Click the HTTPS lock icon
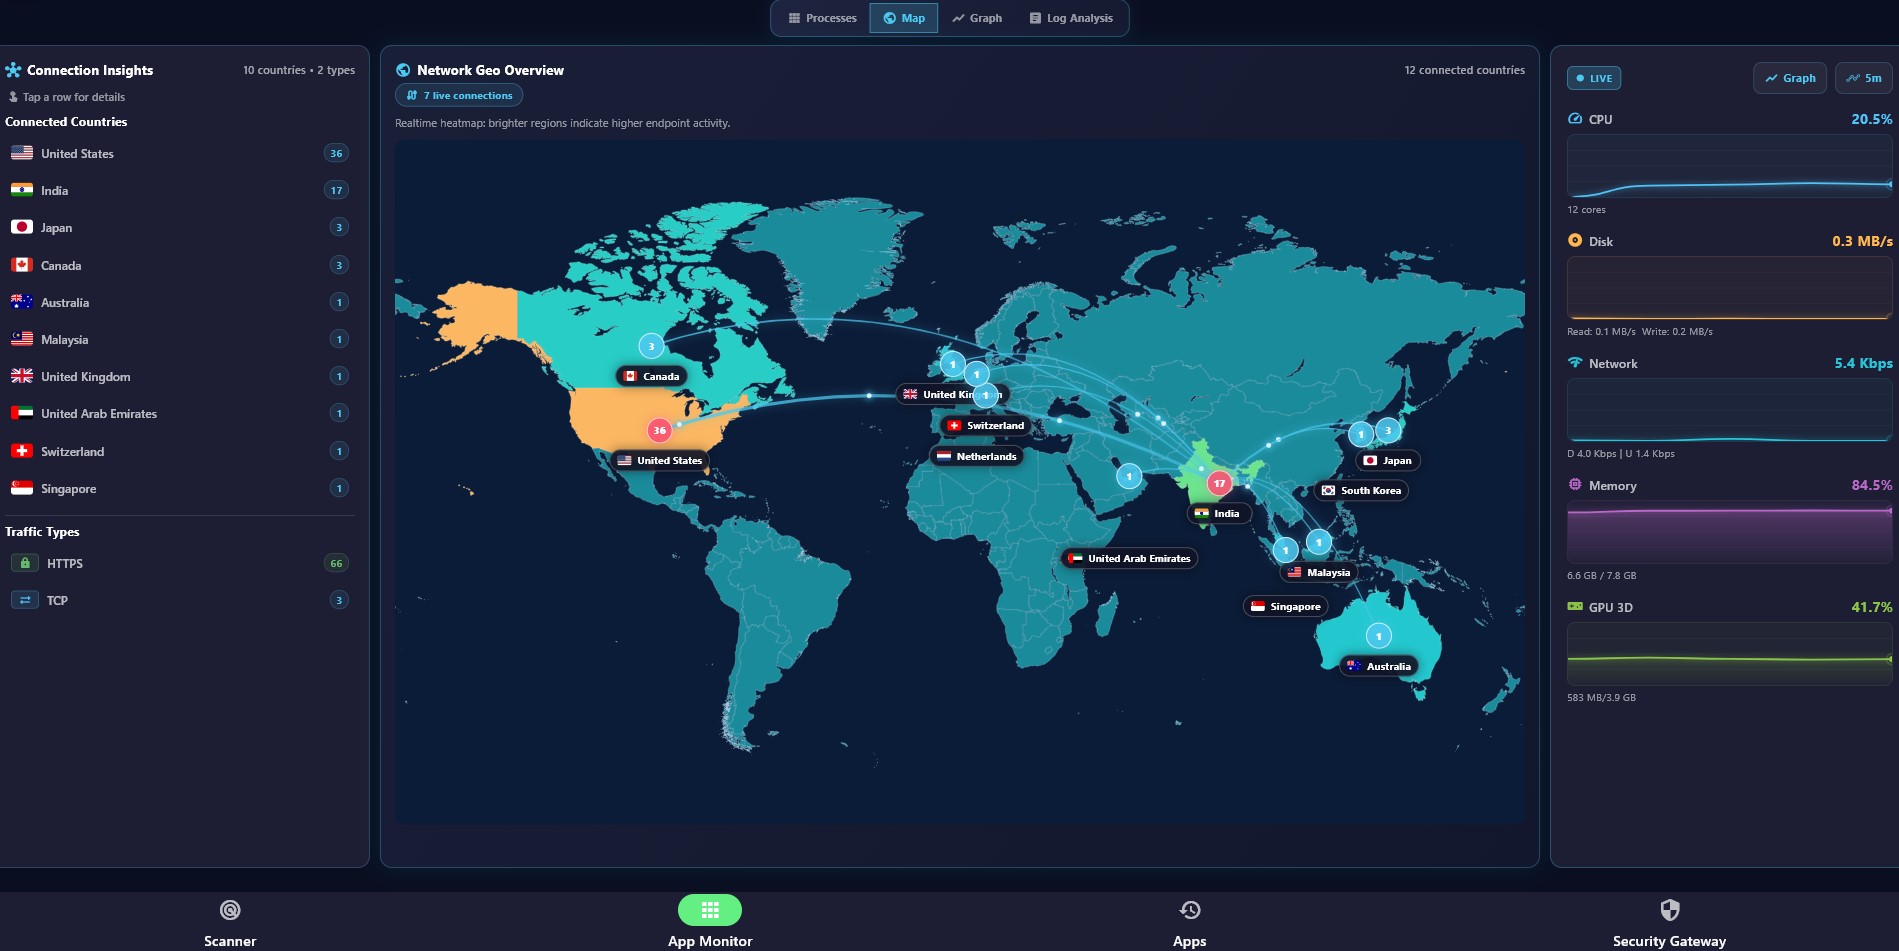1899x951 pixels. pos(25,563)
